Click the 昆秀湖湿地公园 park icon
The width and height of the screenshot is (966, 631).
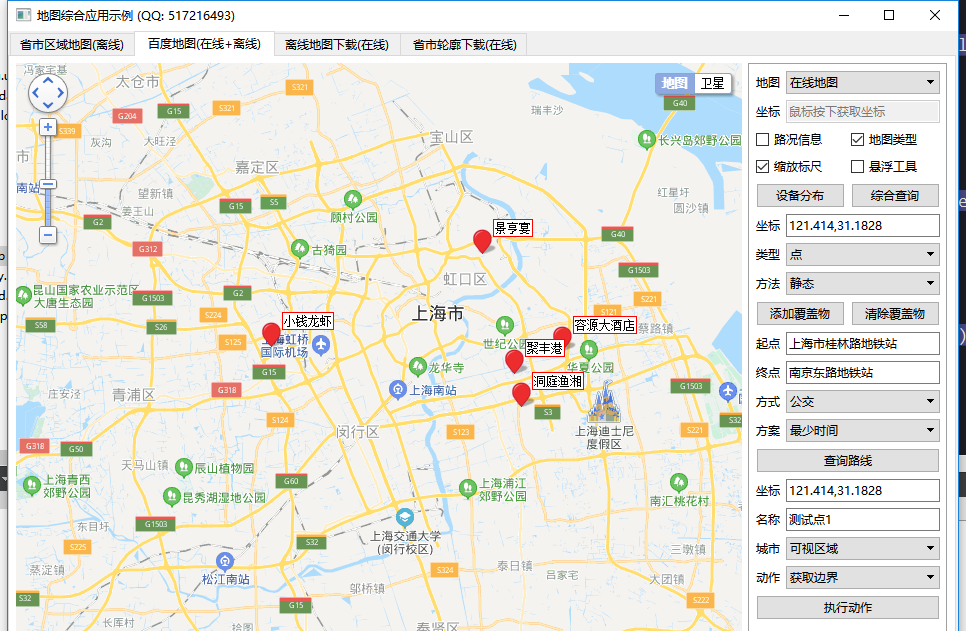click(171, 496)
